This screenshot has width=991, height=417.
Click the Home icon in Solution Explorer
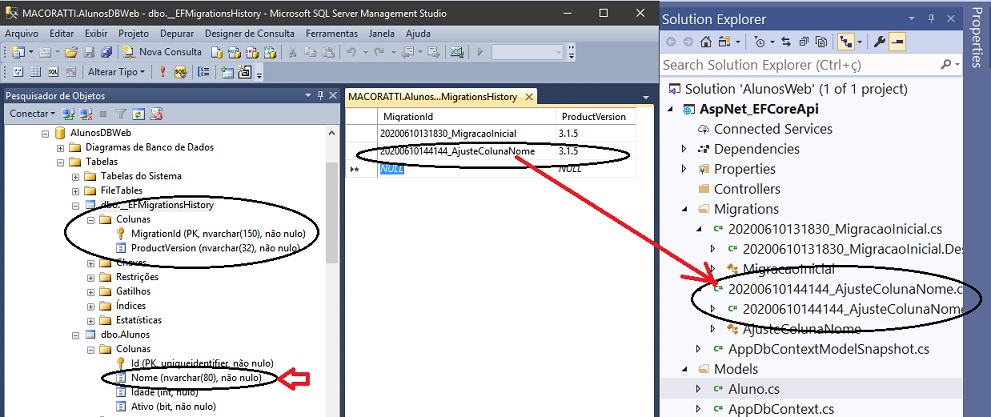tap(706, 42)
